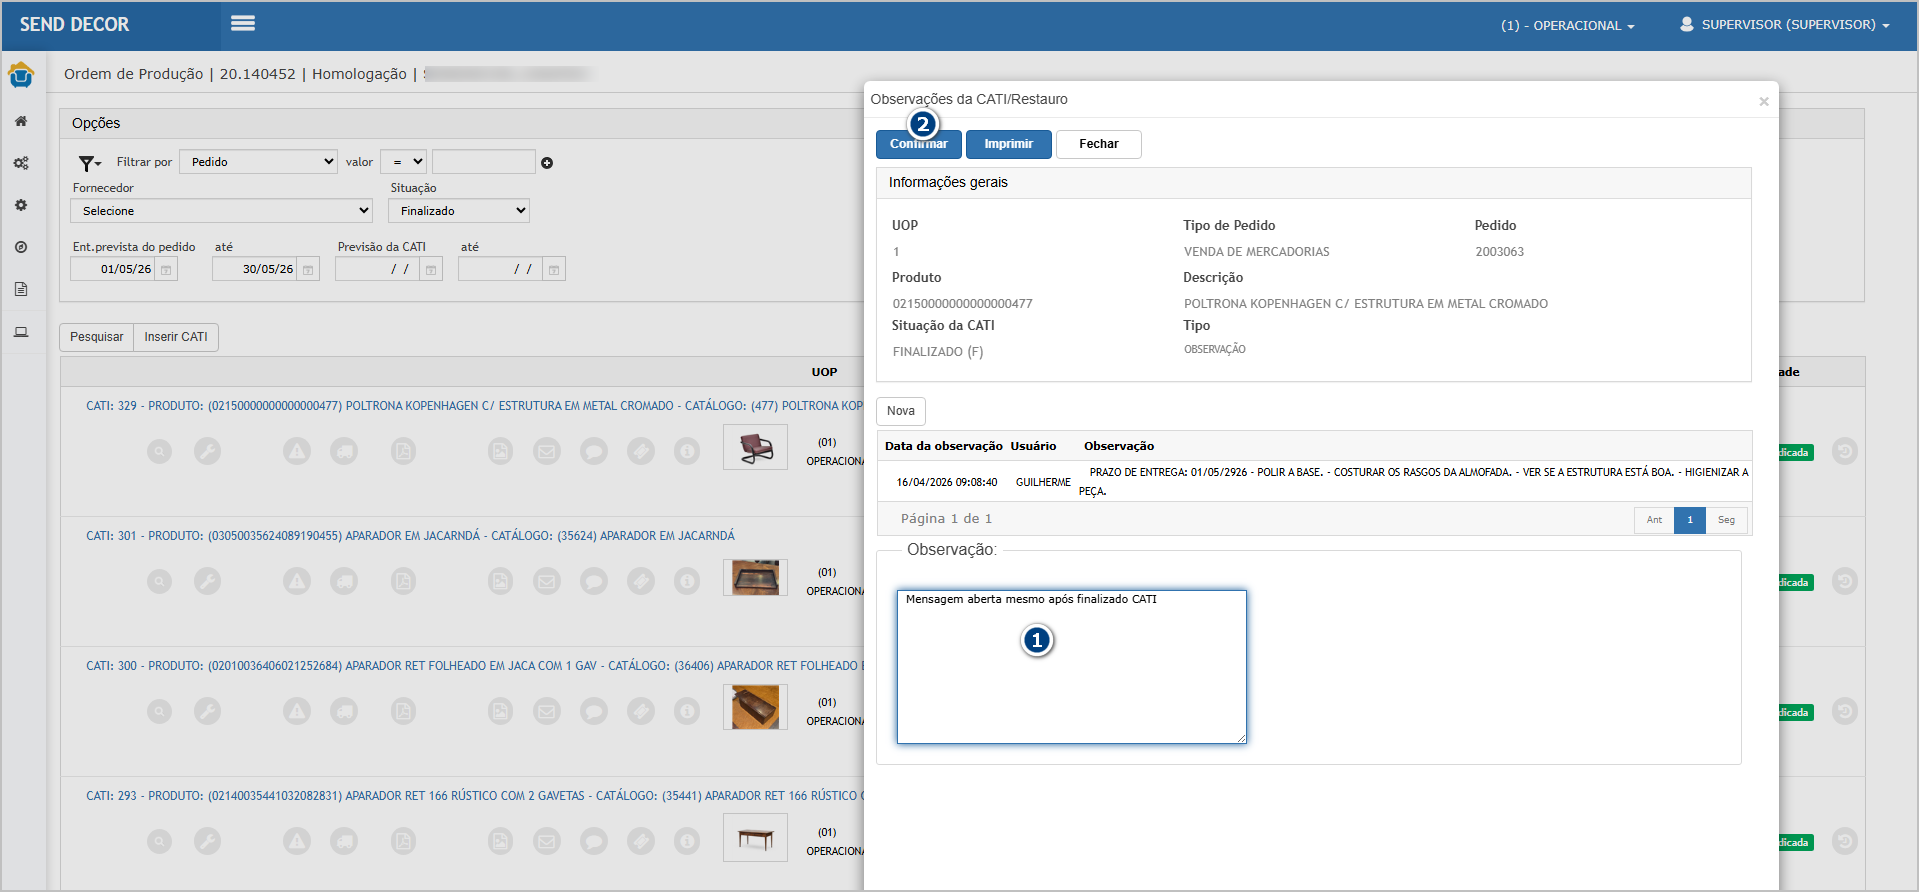Open the Fornecedor Selecione dropdown

click(221, 211)
